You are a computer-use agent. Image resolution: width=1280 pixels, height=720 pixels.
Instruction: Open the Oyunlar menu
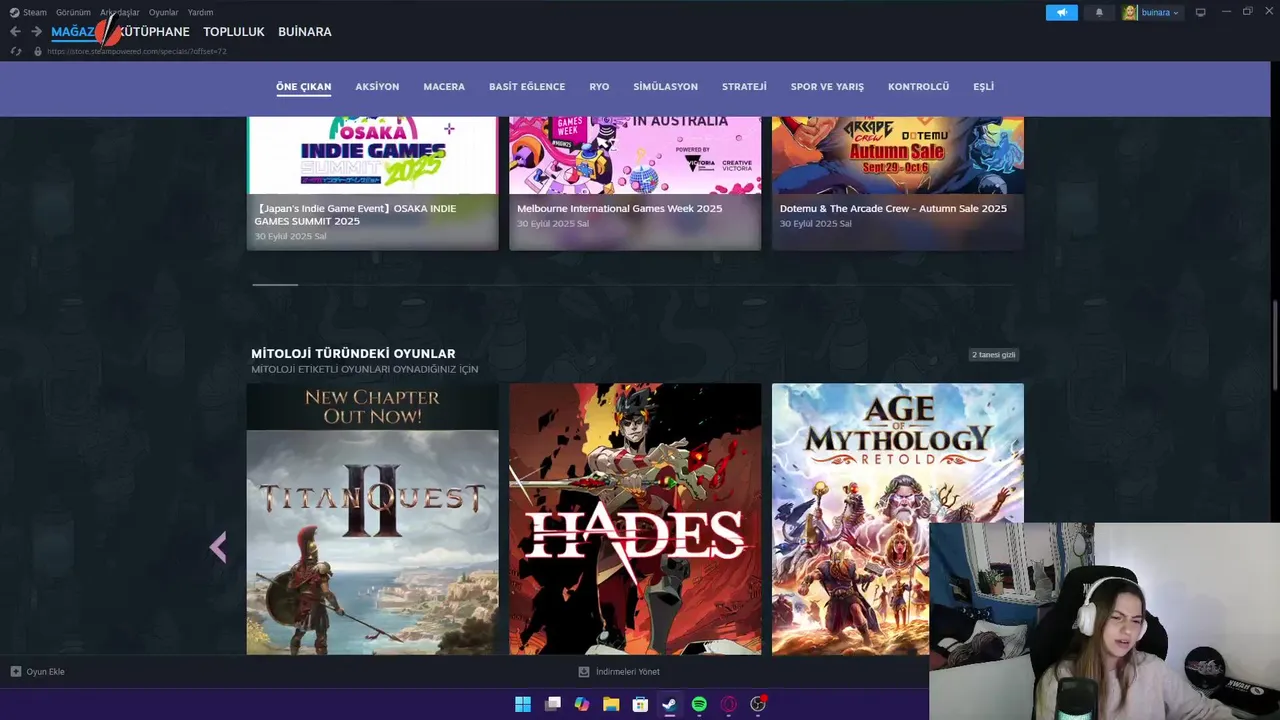coord(164,13)
